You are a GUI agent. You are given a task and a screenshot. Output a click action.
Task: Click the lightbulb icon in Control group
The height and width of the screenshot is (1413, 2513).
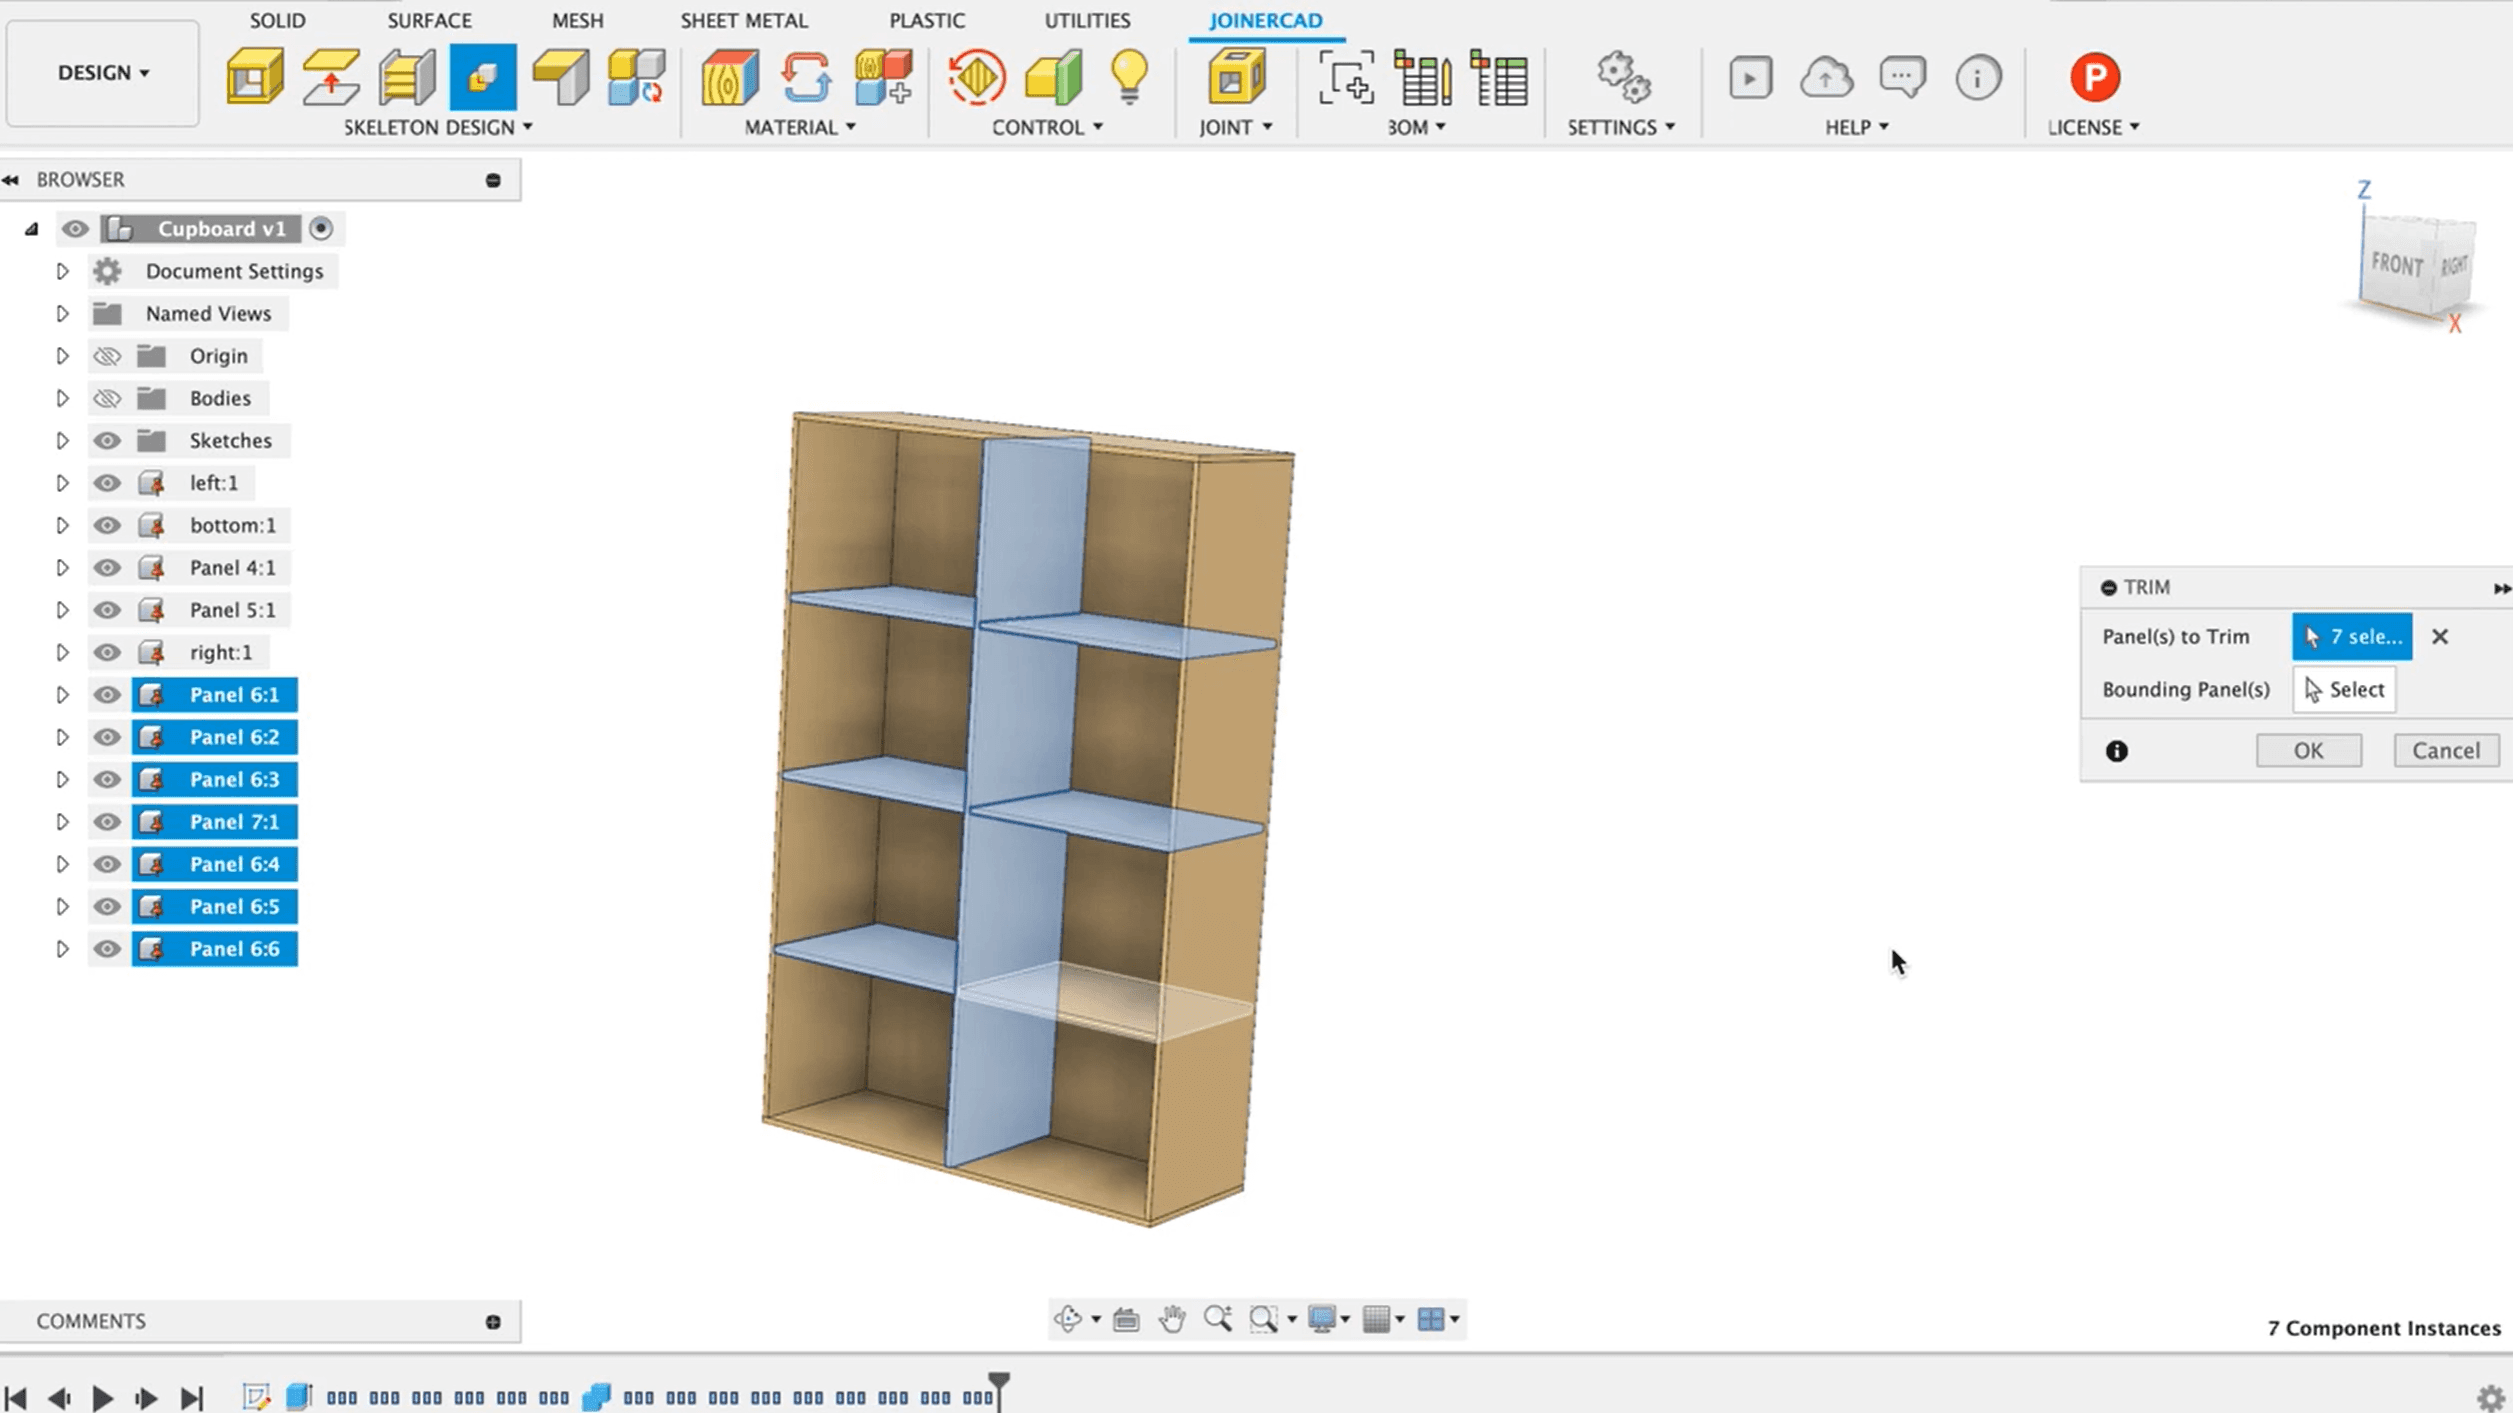click(x=1129, y=77)
